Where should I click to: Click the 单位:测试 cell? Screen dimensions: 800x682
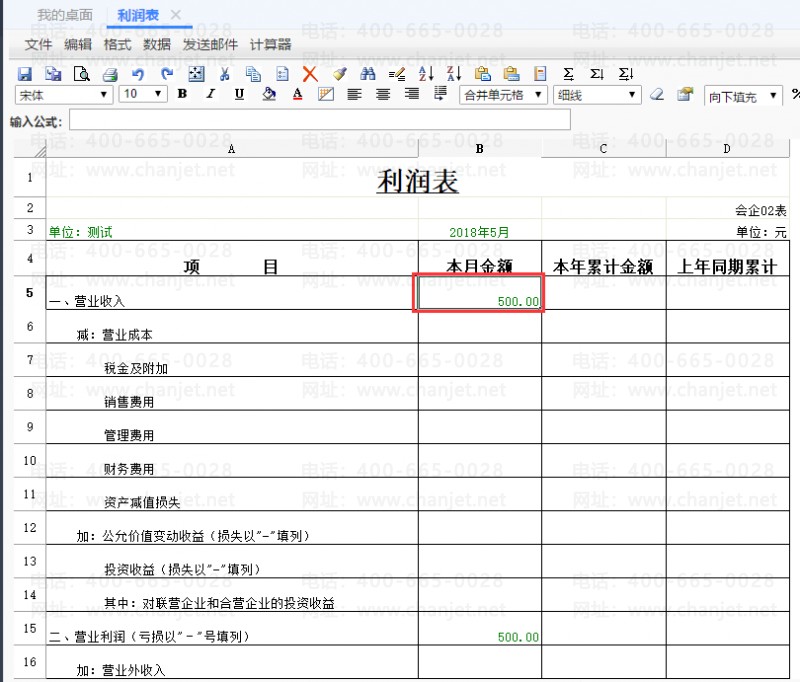tap(232, 231)
